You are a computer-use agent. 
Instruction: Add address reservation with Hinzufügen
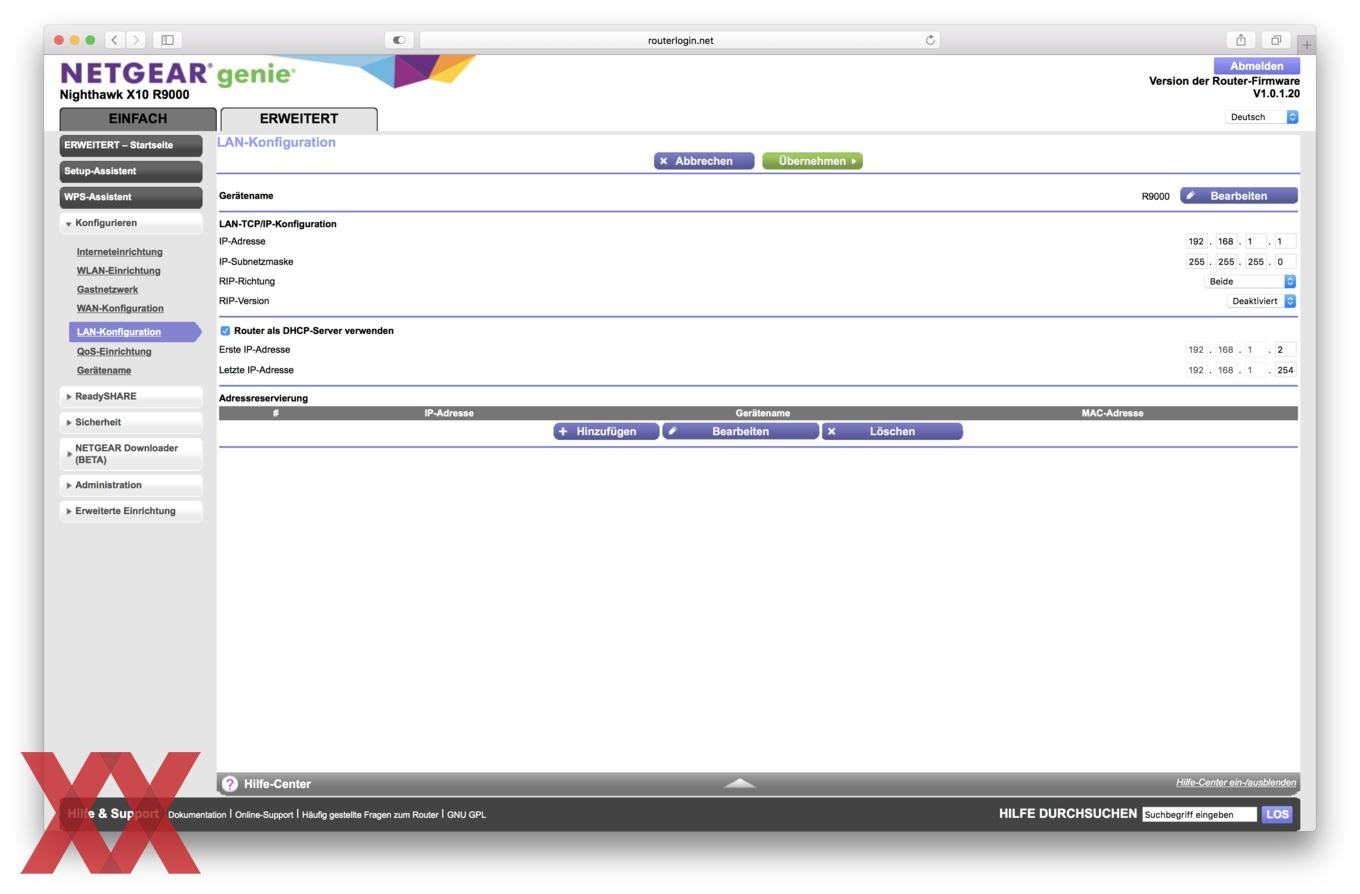[606, 432]
